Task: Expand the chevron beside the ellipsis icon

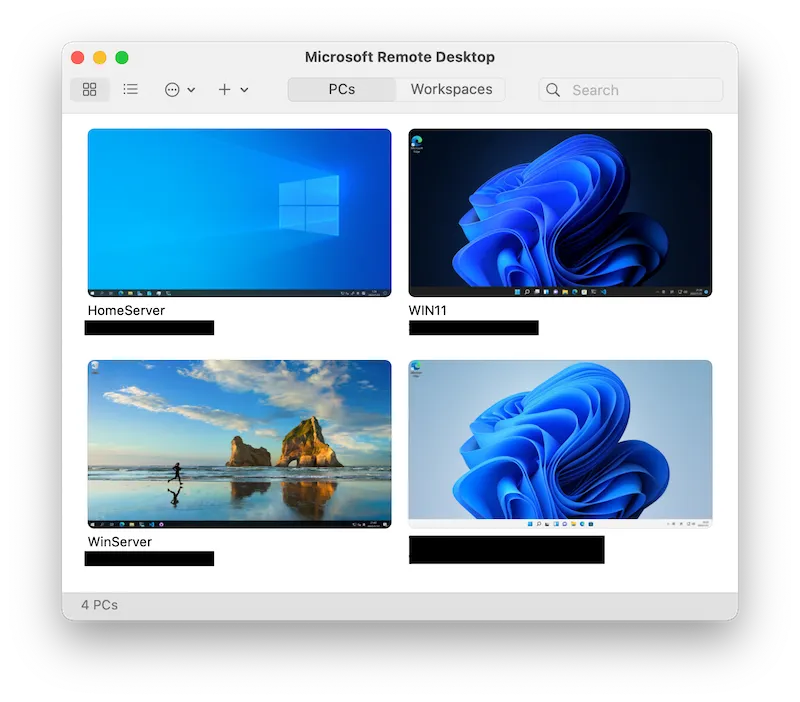Action: point(191,90)
